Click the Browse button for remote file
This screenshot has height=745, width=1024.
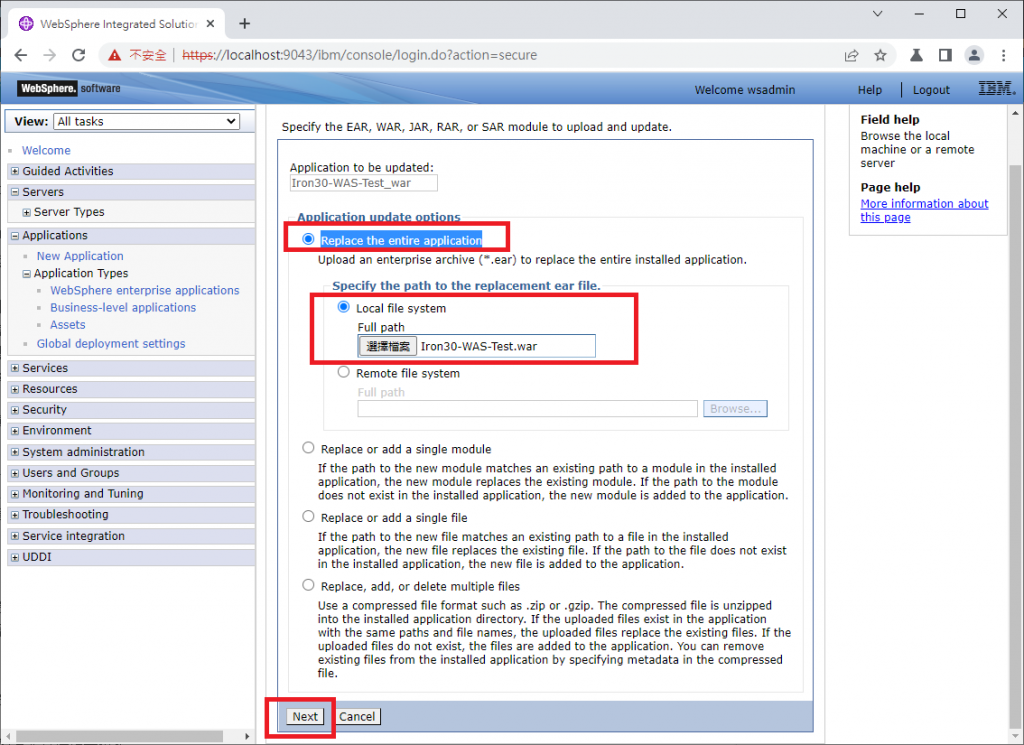pyautogui.click(x=735, y=408)
